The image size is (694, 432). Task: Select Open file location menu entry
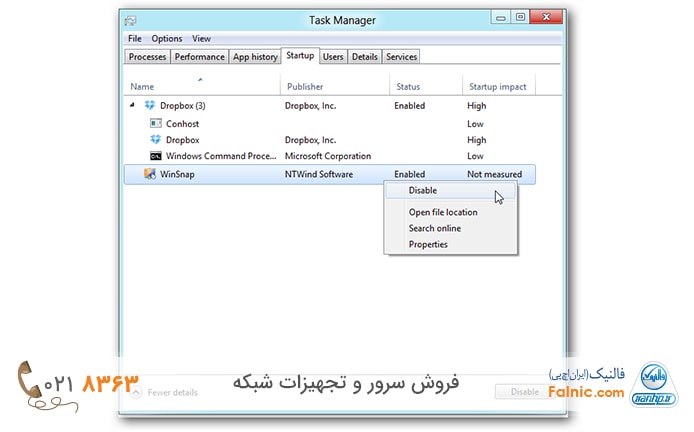(x=442, y=212)
